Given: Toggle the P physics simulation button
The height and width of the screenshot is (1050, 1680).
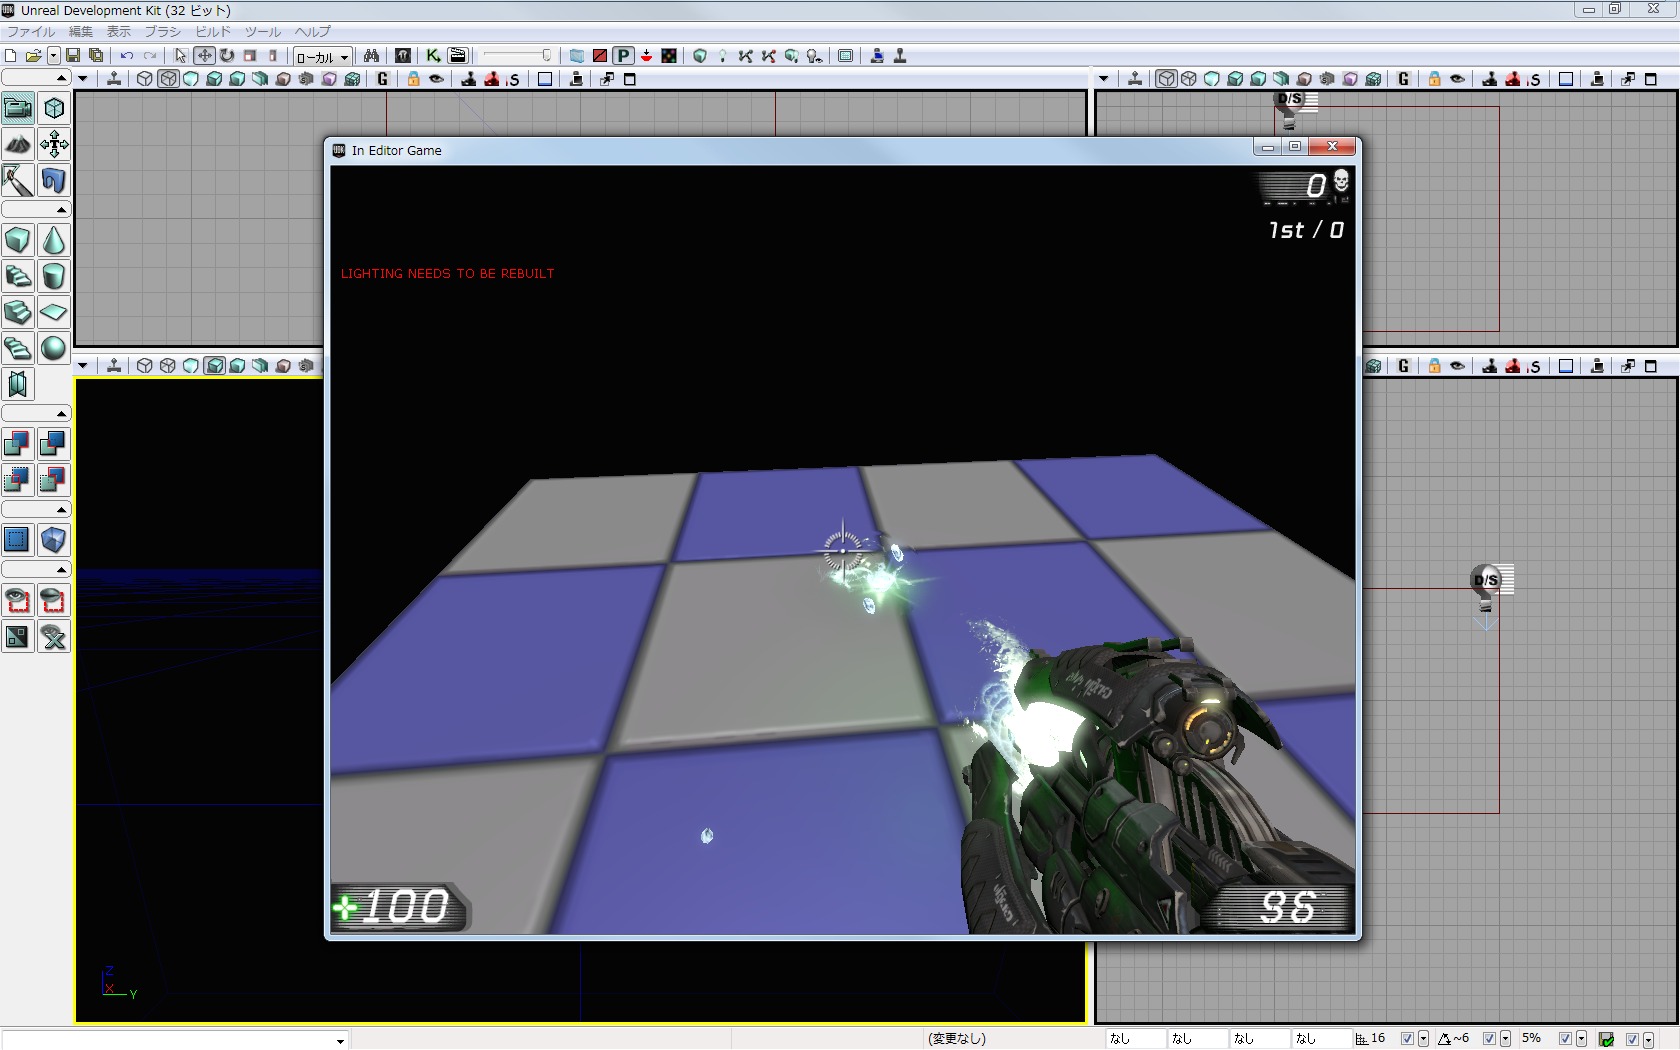Looking at the screenshot, I should click(x=623, y=56).
